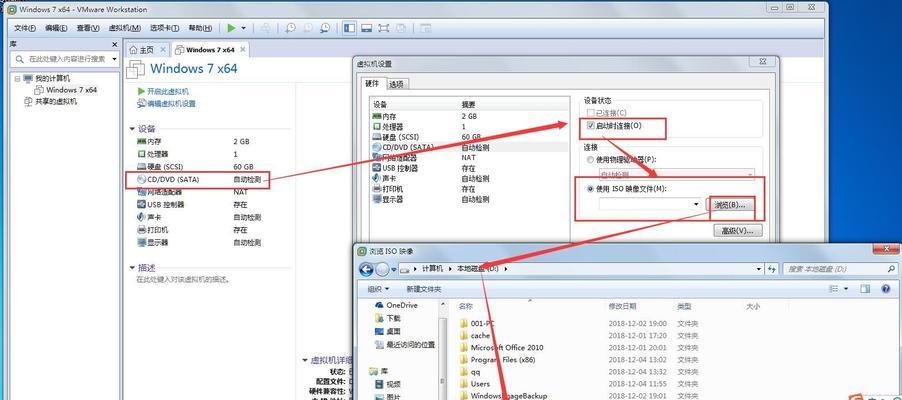Select 使用物理驱动器(P) radio button
Screen dimensions: 902x400
tap(590, 160)
